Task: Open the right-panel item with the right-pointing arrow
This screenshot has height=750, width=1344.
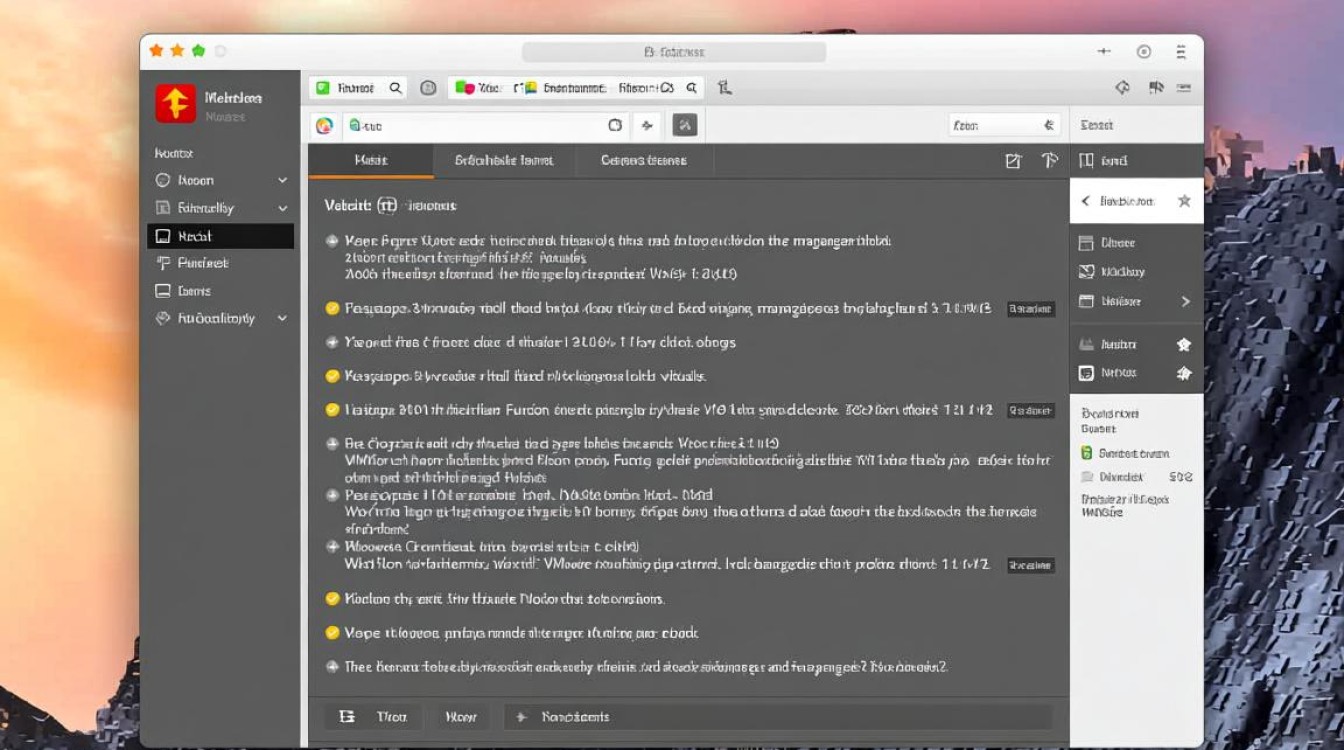Action: coord(1185,301)
